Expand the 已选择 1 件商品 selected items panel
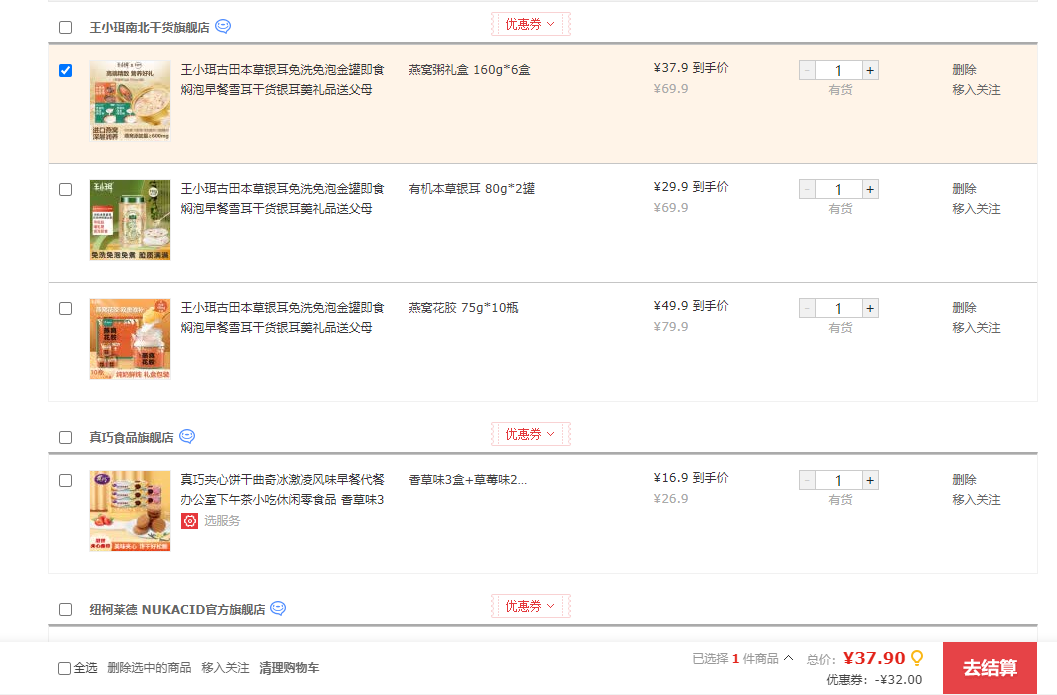This screenshot has width=1057, height=695. 743,658
